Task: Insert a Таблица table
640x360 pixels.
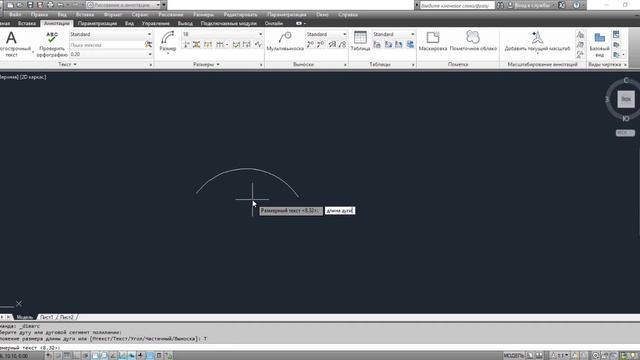Action: coord(360,41)
